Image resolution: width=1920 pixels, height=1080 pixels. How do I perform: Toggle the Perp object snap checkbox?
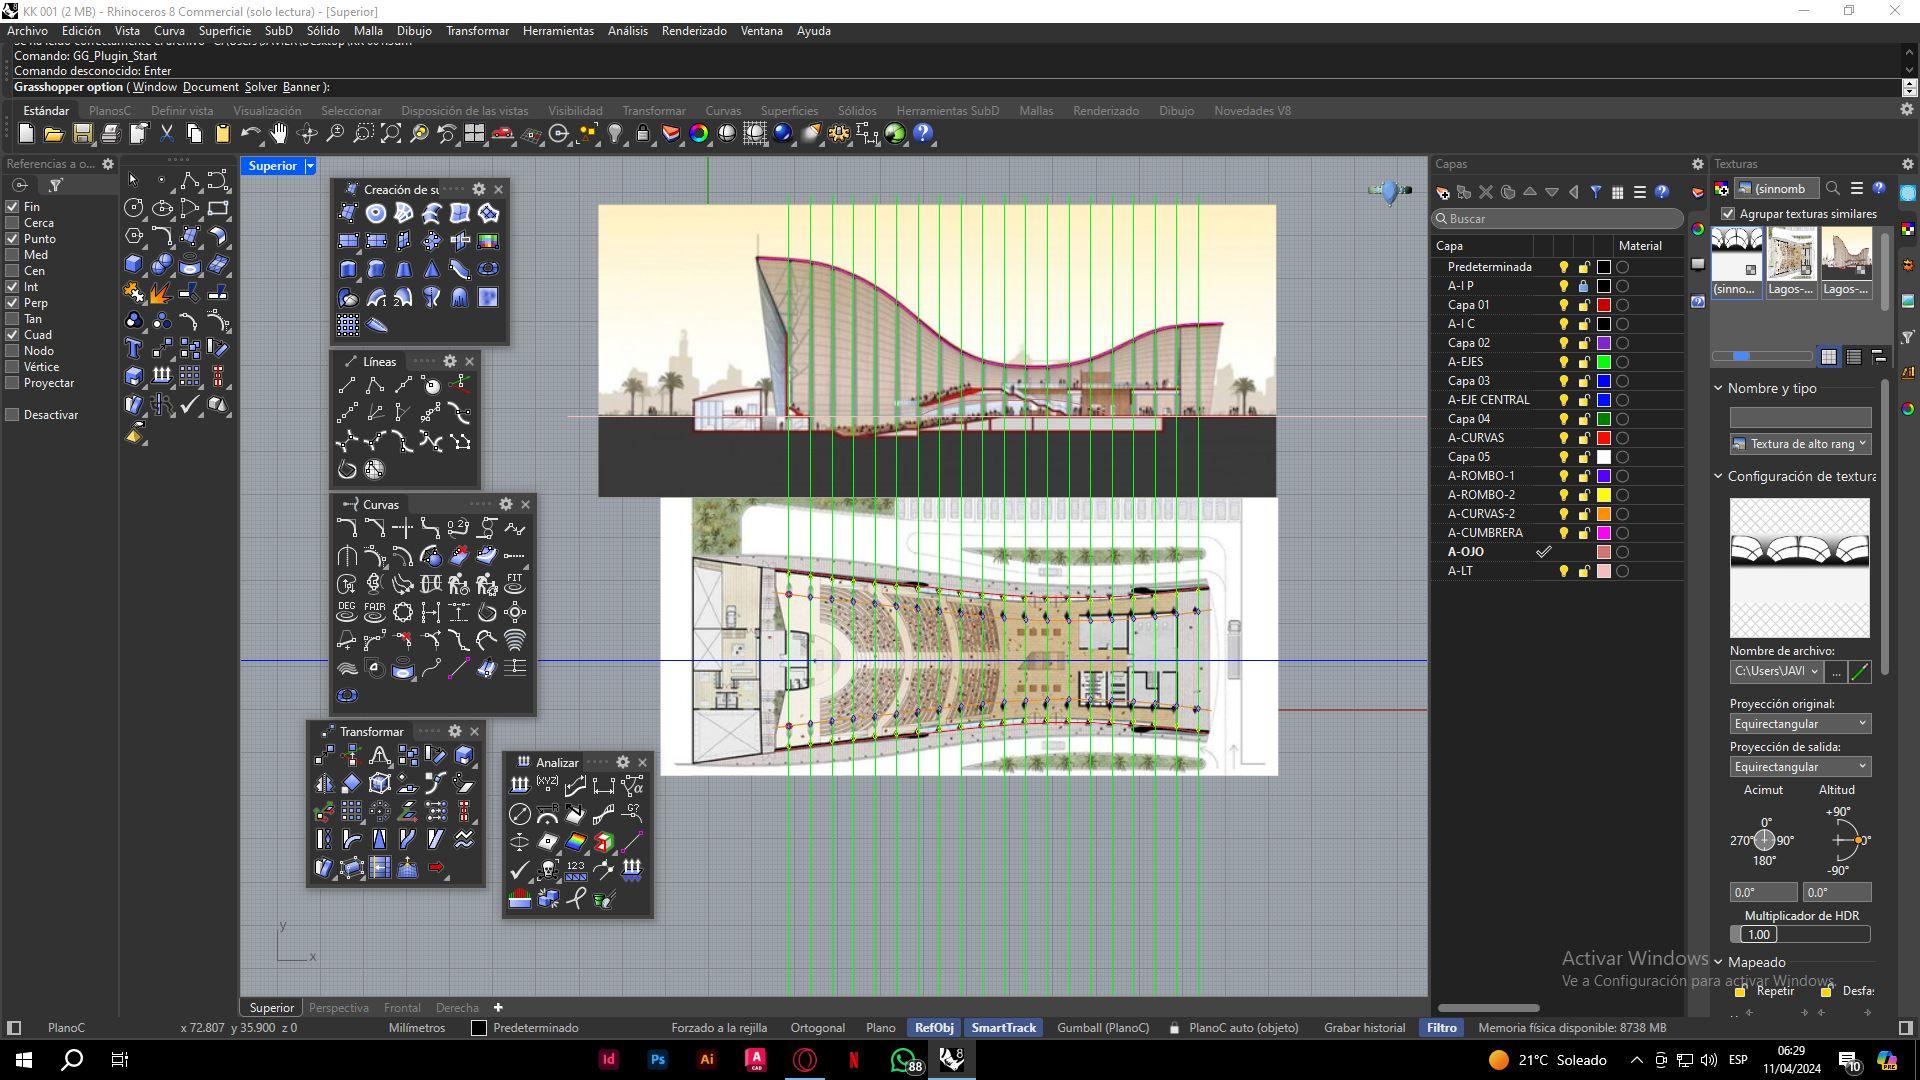pyautogui.click(x=13, y=303)
